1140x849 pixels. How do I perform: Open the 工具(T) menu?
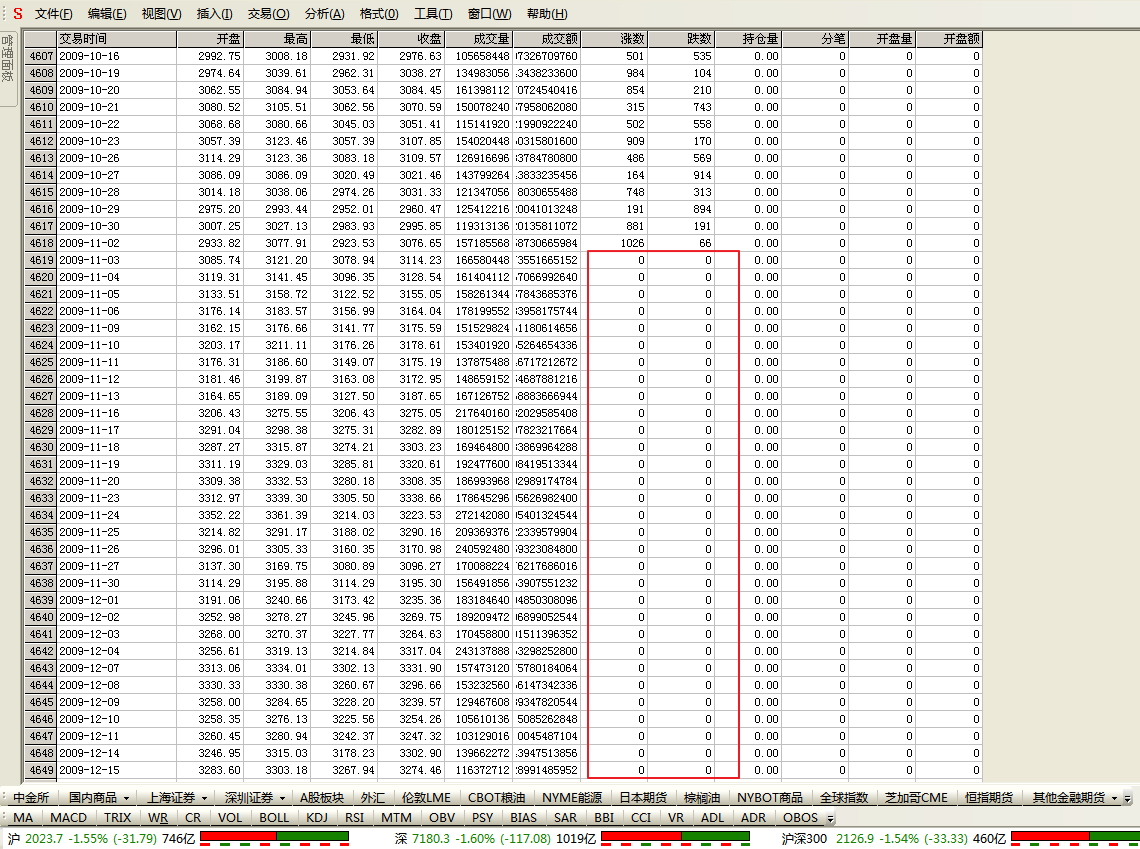click(432, 14)
